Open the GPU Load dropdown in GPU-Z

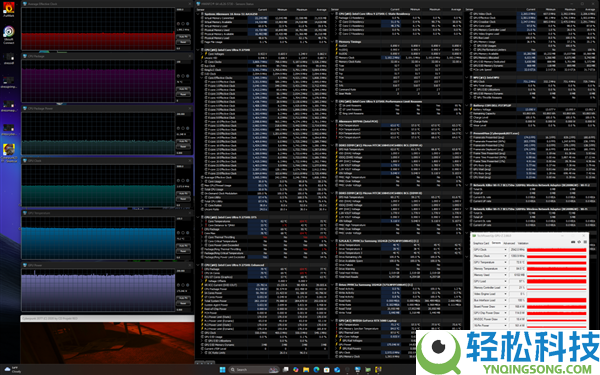pyautogui.click(x=505, y=281)
